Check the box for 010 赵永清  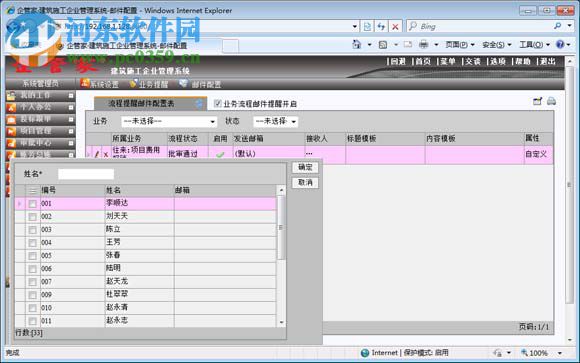click(33, 308)
